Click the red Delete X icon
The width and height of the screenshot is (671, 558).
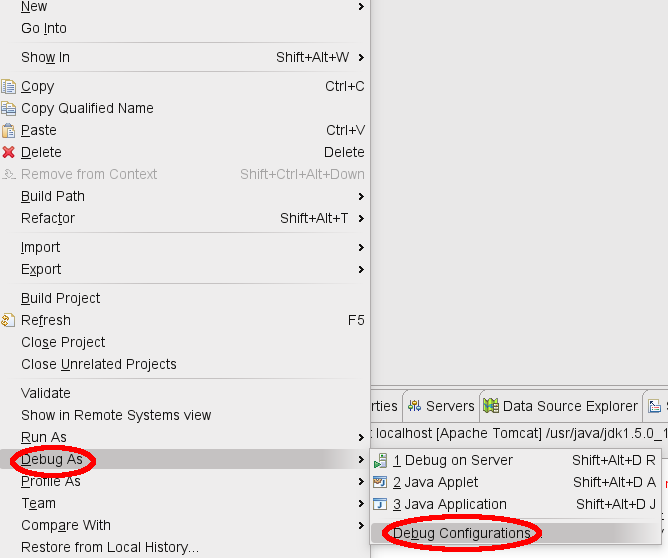click(x=9, y=153)
